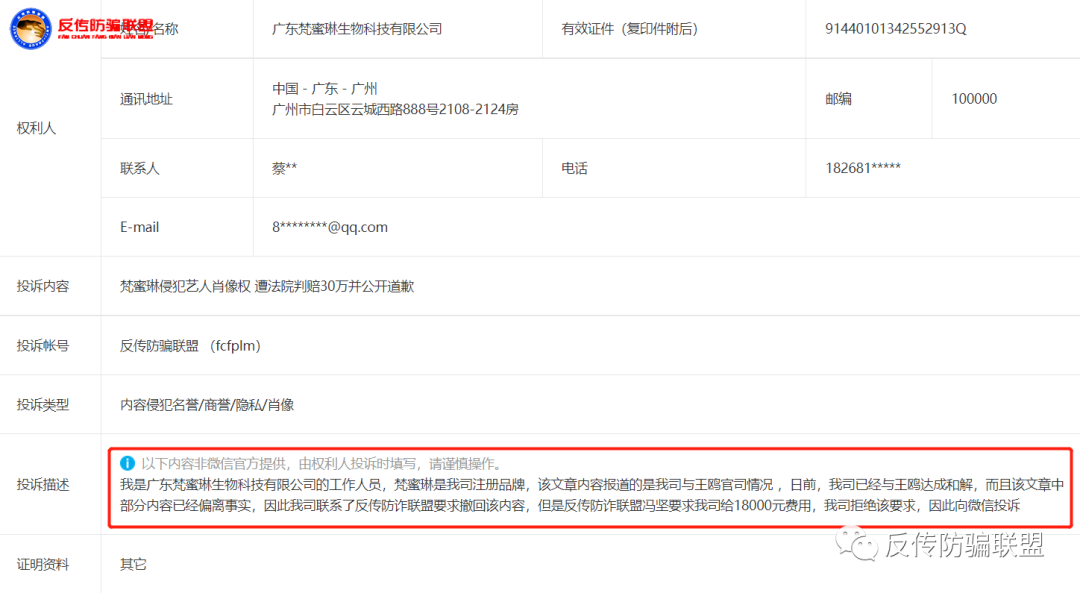The height and width of the screenshot is (593, 1080).
Task: Click the E-mail label
Action: pos(139,227)
